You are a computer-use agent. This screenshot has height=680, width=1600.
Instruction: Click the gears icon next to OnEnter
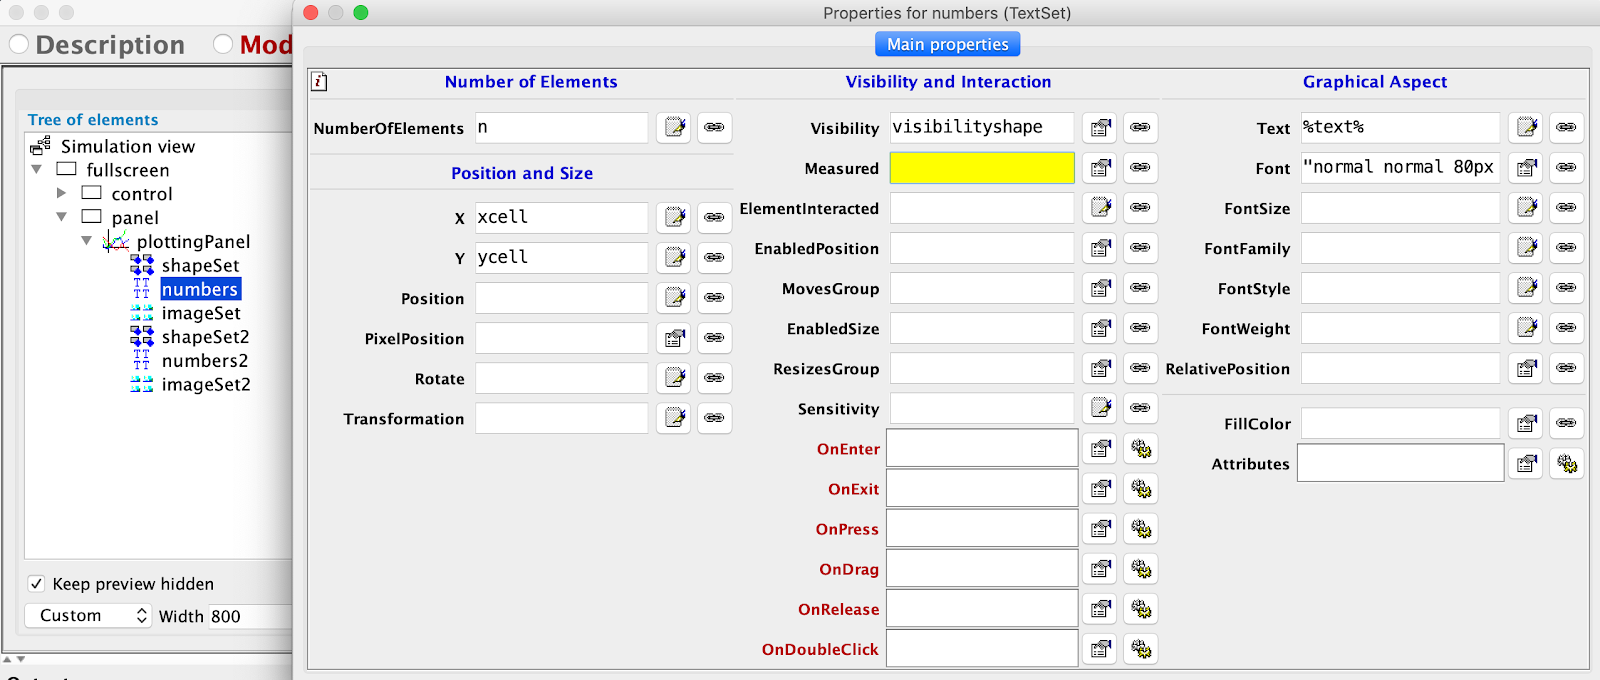click(x=1141, y=449)
